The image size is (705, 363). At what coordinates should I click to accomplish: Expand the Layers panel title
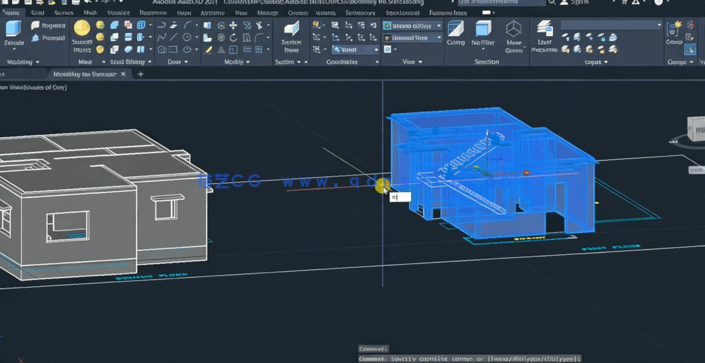coord(596,62)
